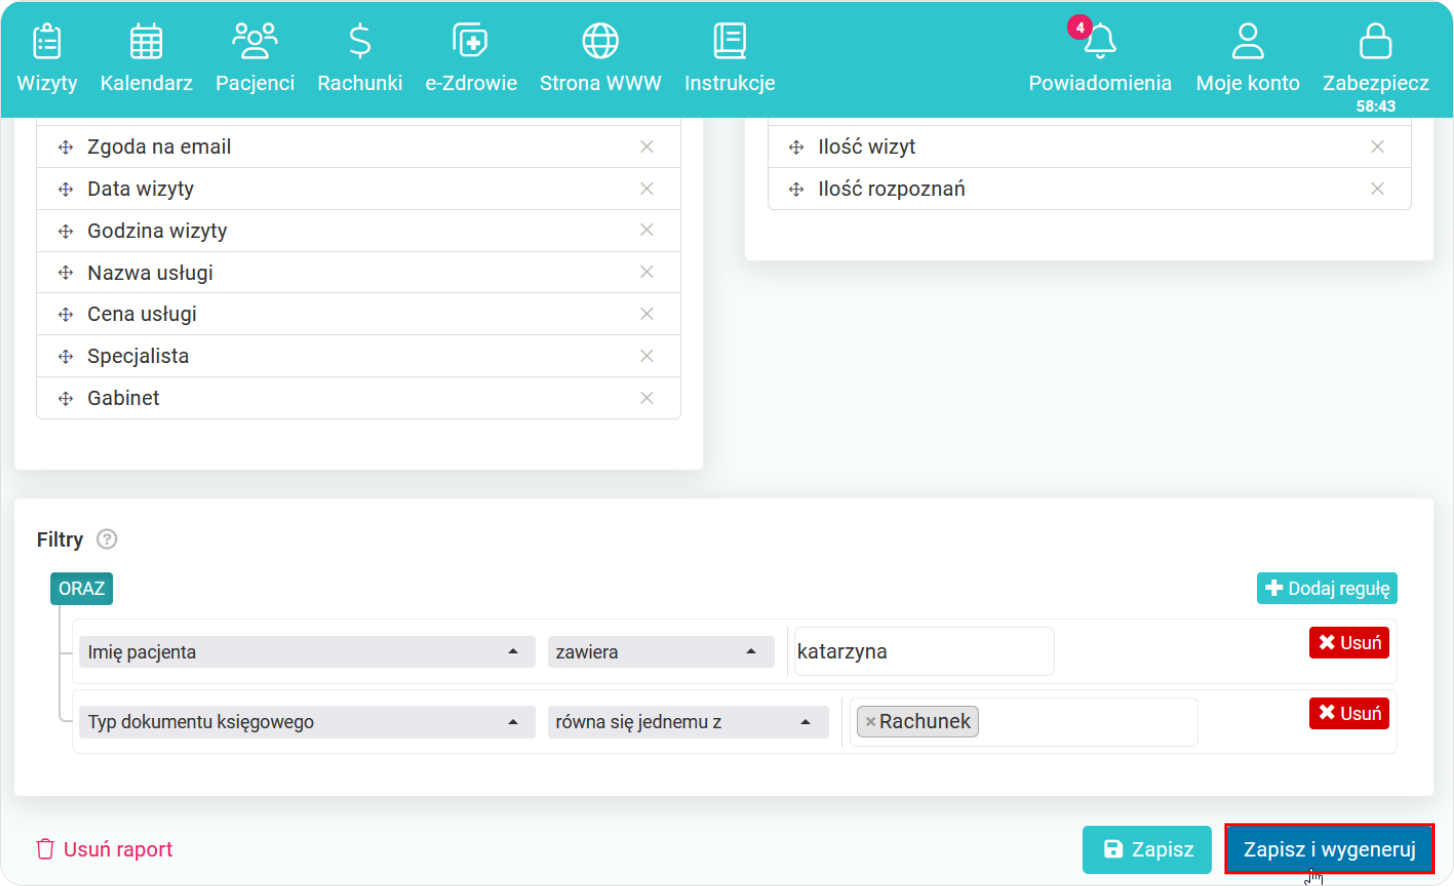
Task: Click move handle of Godzina wizyty
Action: 66,231
